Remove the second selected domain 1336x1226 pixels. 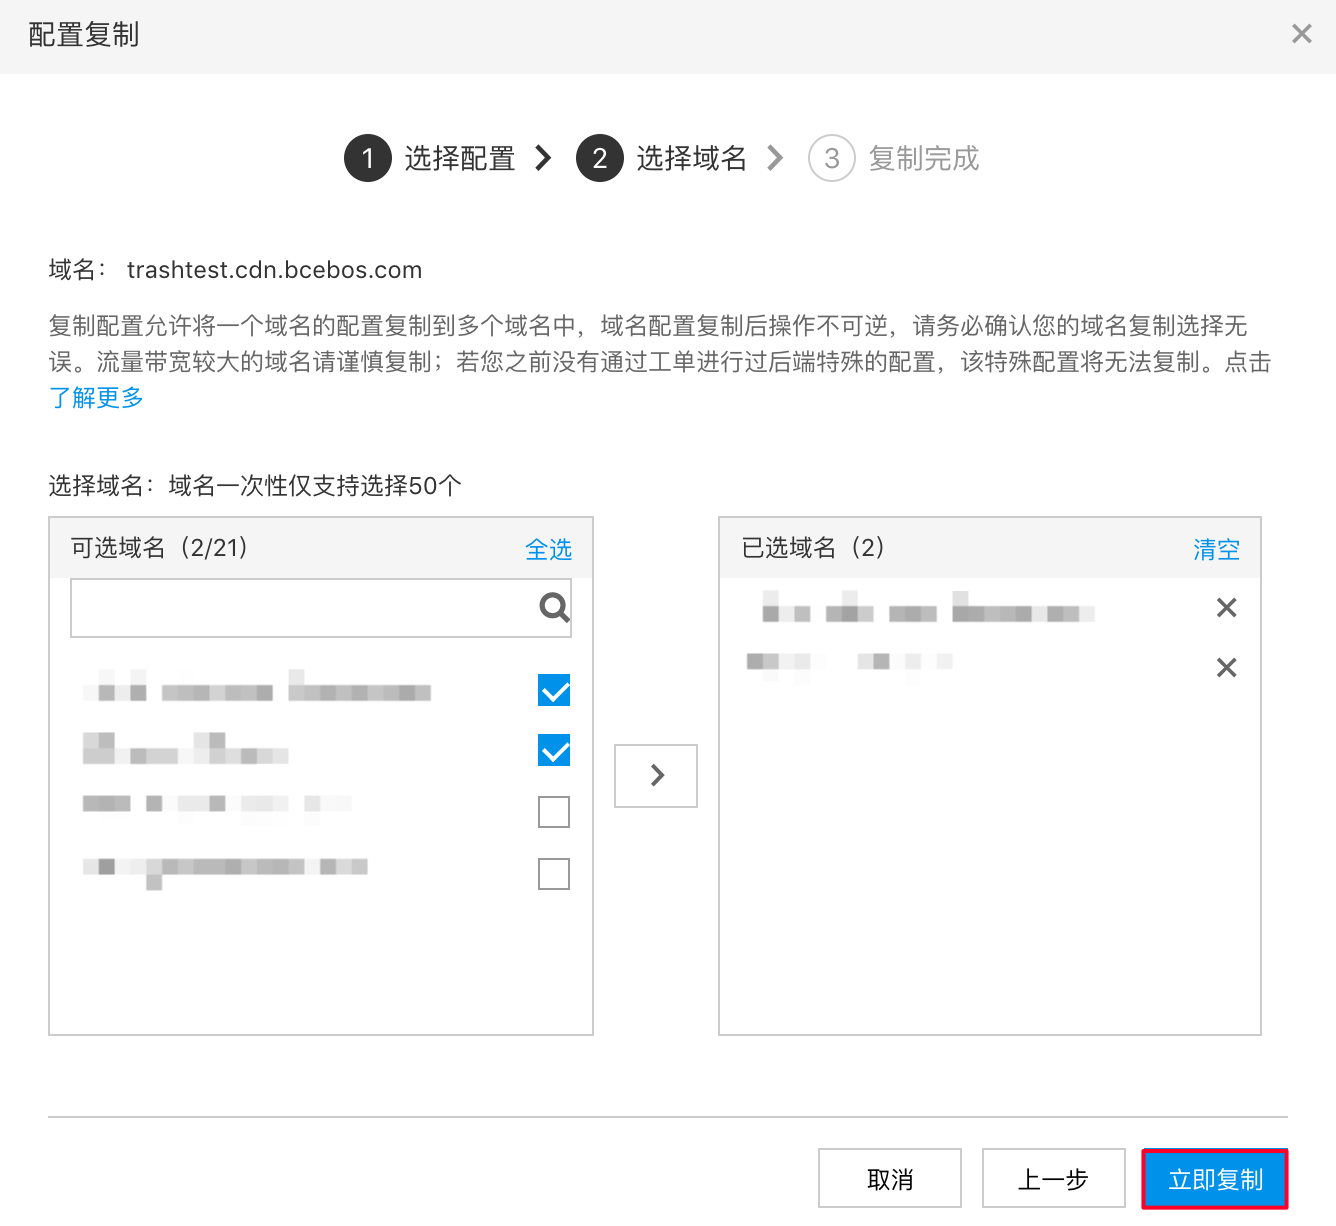(x=1226, y=668)
